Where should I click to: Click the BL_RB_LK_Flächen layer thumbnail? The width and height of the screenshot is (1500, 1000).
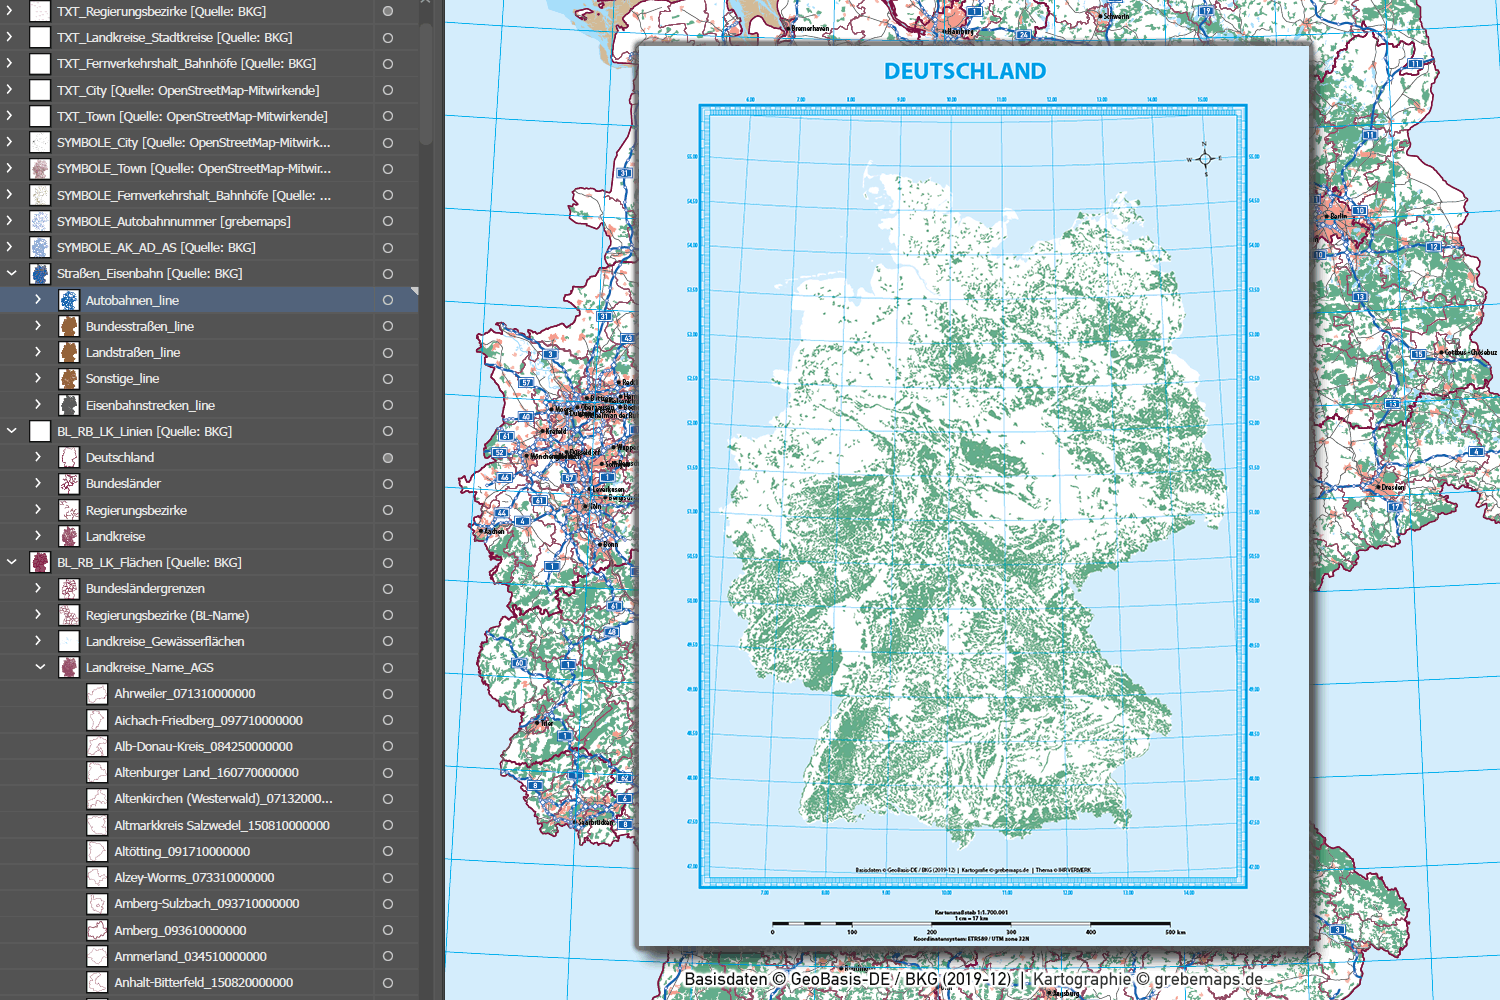[x=40, y=562]
